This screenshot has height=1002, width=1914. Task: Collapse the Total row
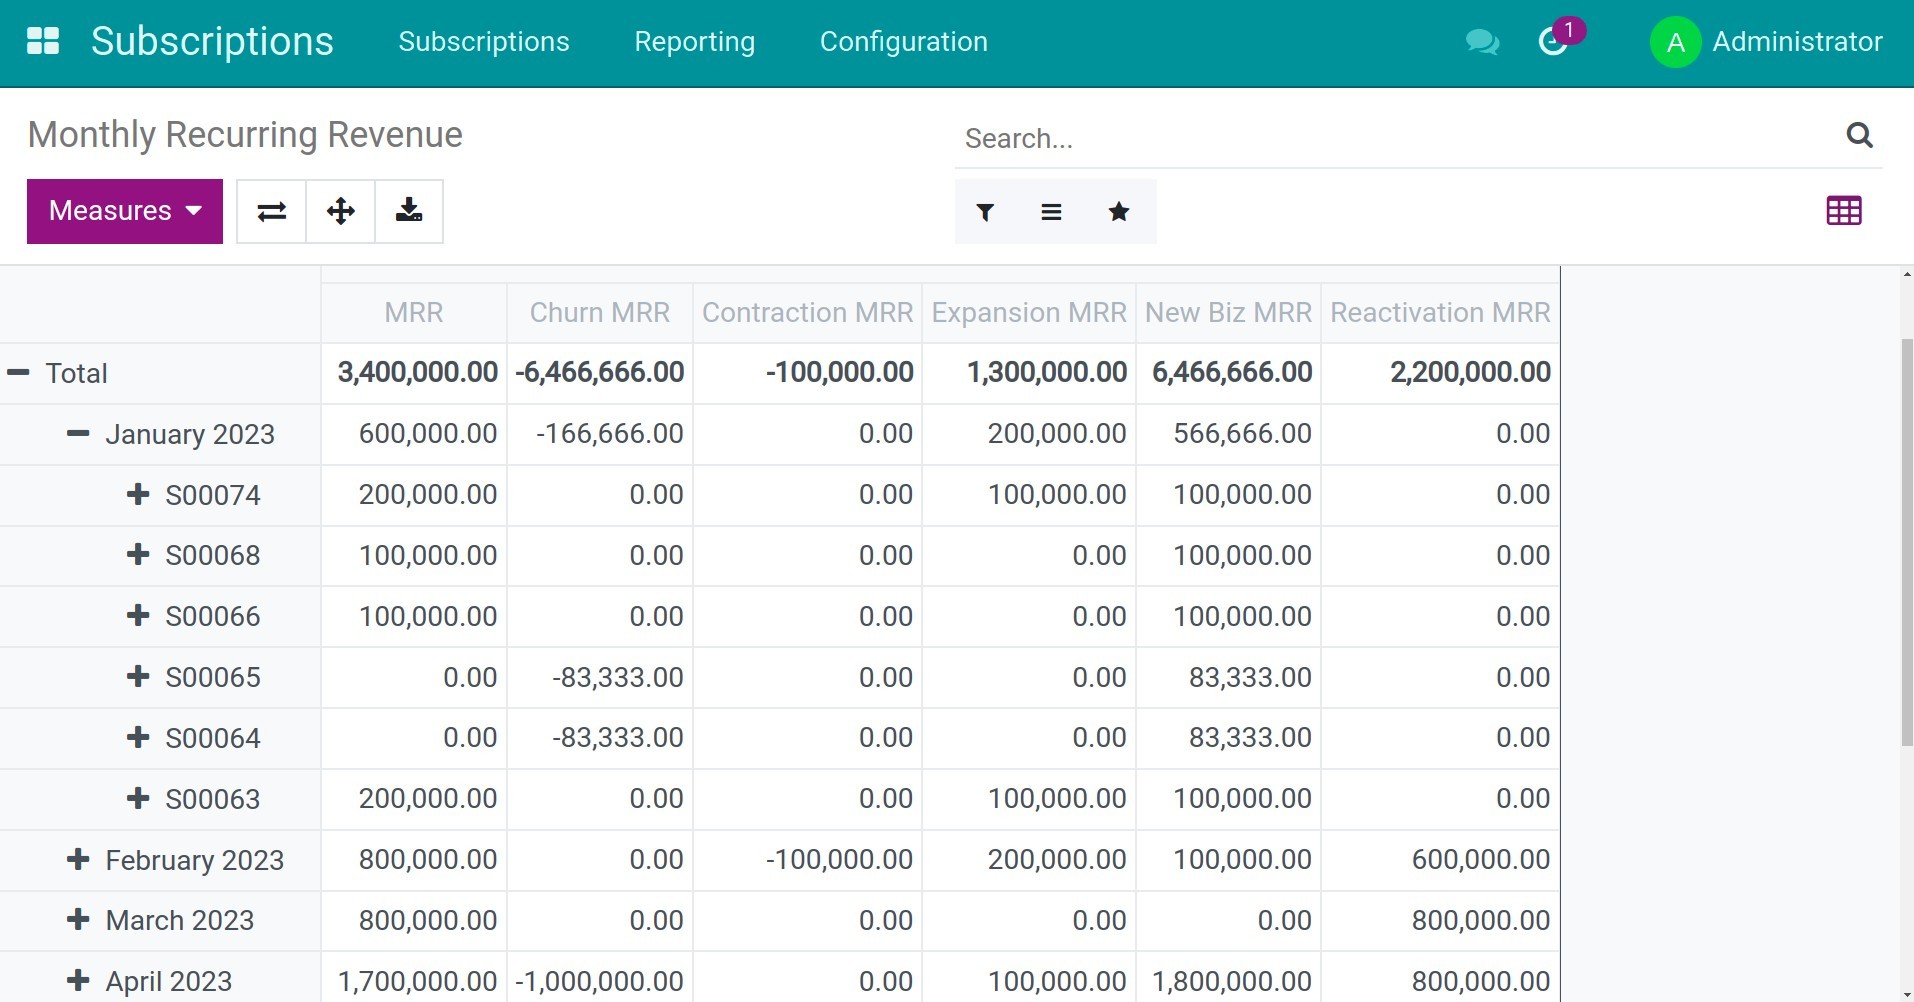pos(18,373)
